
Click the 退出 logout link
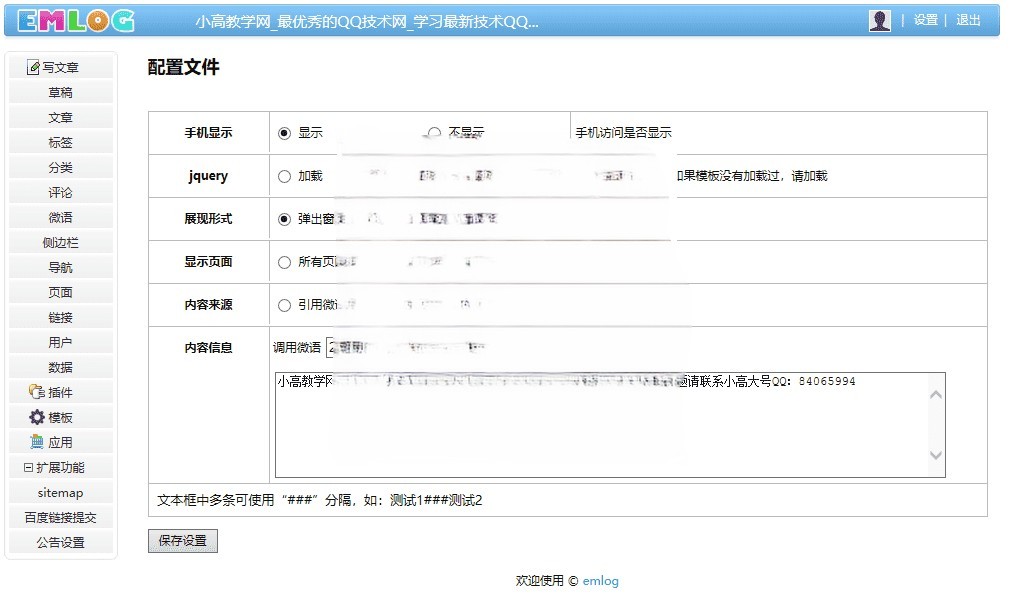coord(968,20)
